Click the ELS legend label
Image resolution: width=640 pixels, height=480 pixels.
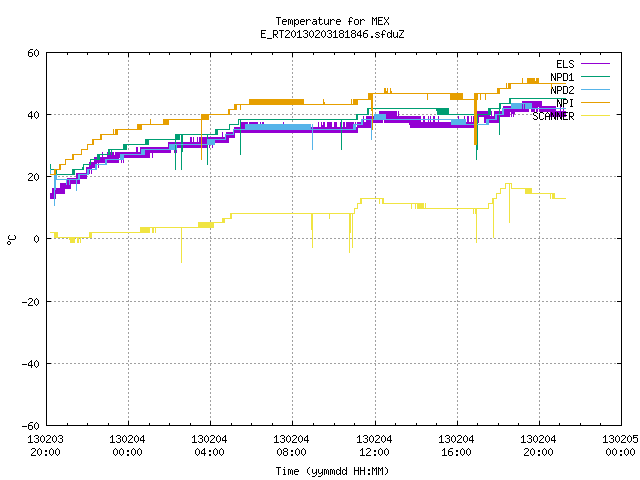coord(565,64)
